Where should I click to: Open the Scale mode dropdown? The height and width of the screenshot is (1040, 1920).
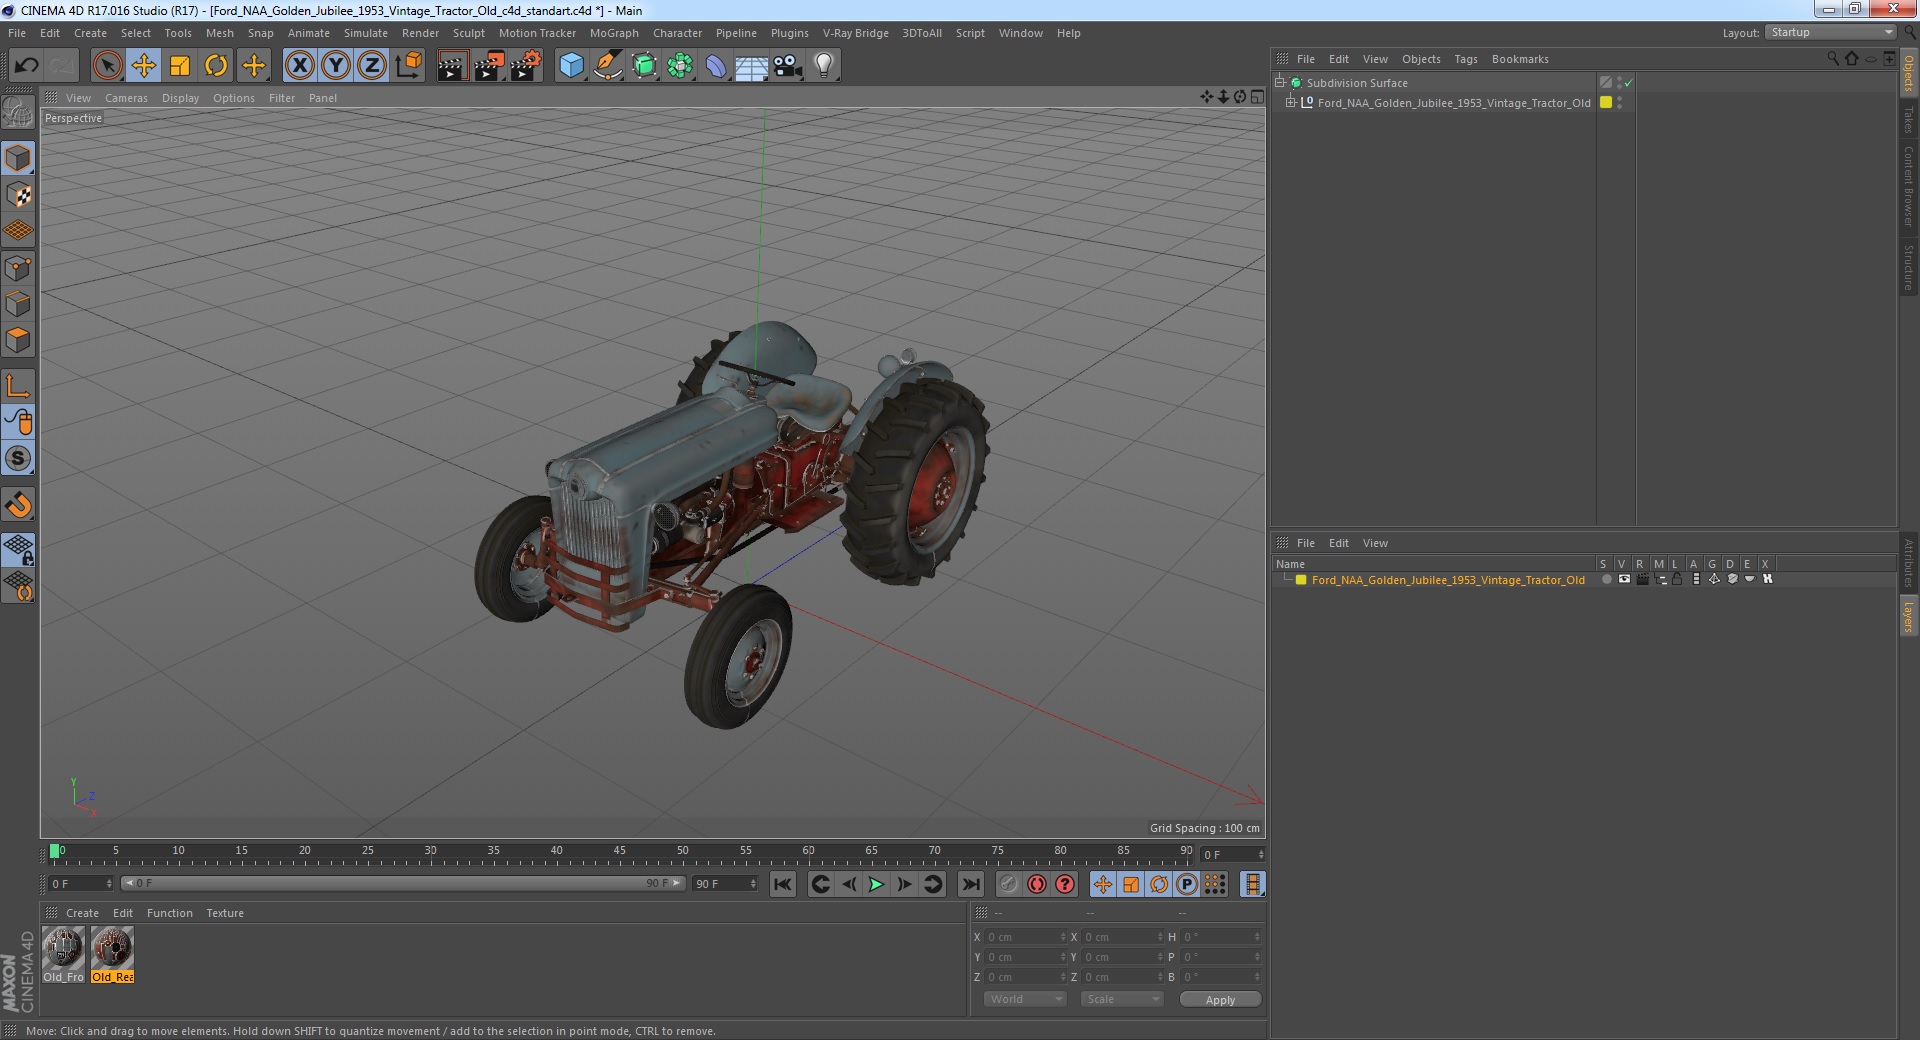(x=1122, y=999)
